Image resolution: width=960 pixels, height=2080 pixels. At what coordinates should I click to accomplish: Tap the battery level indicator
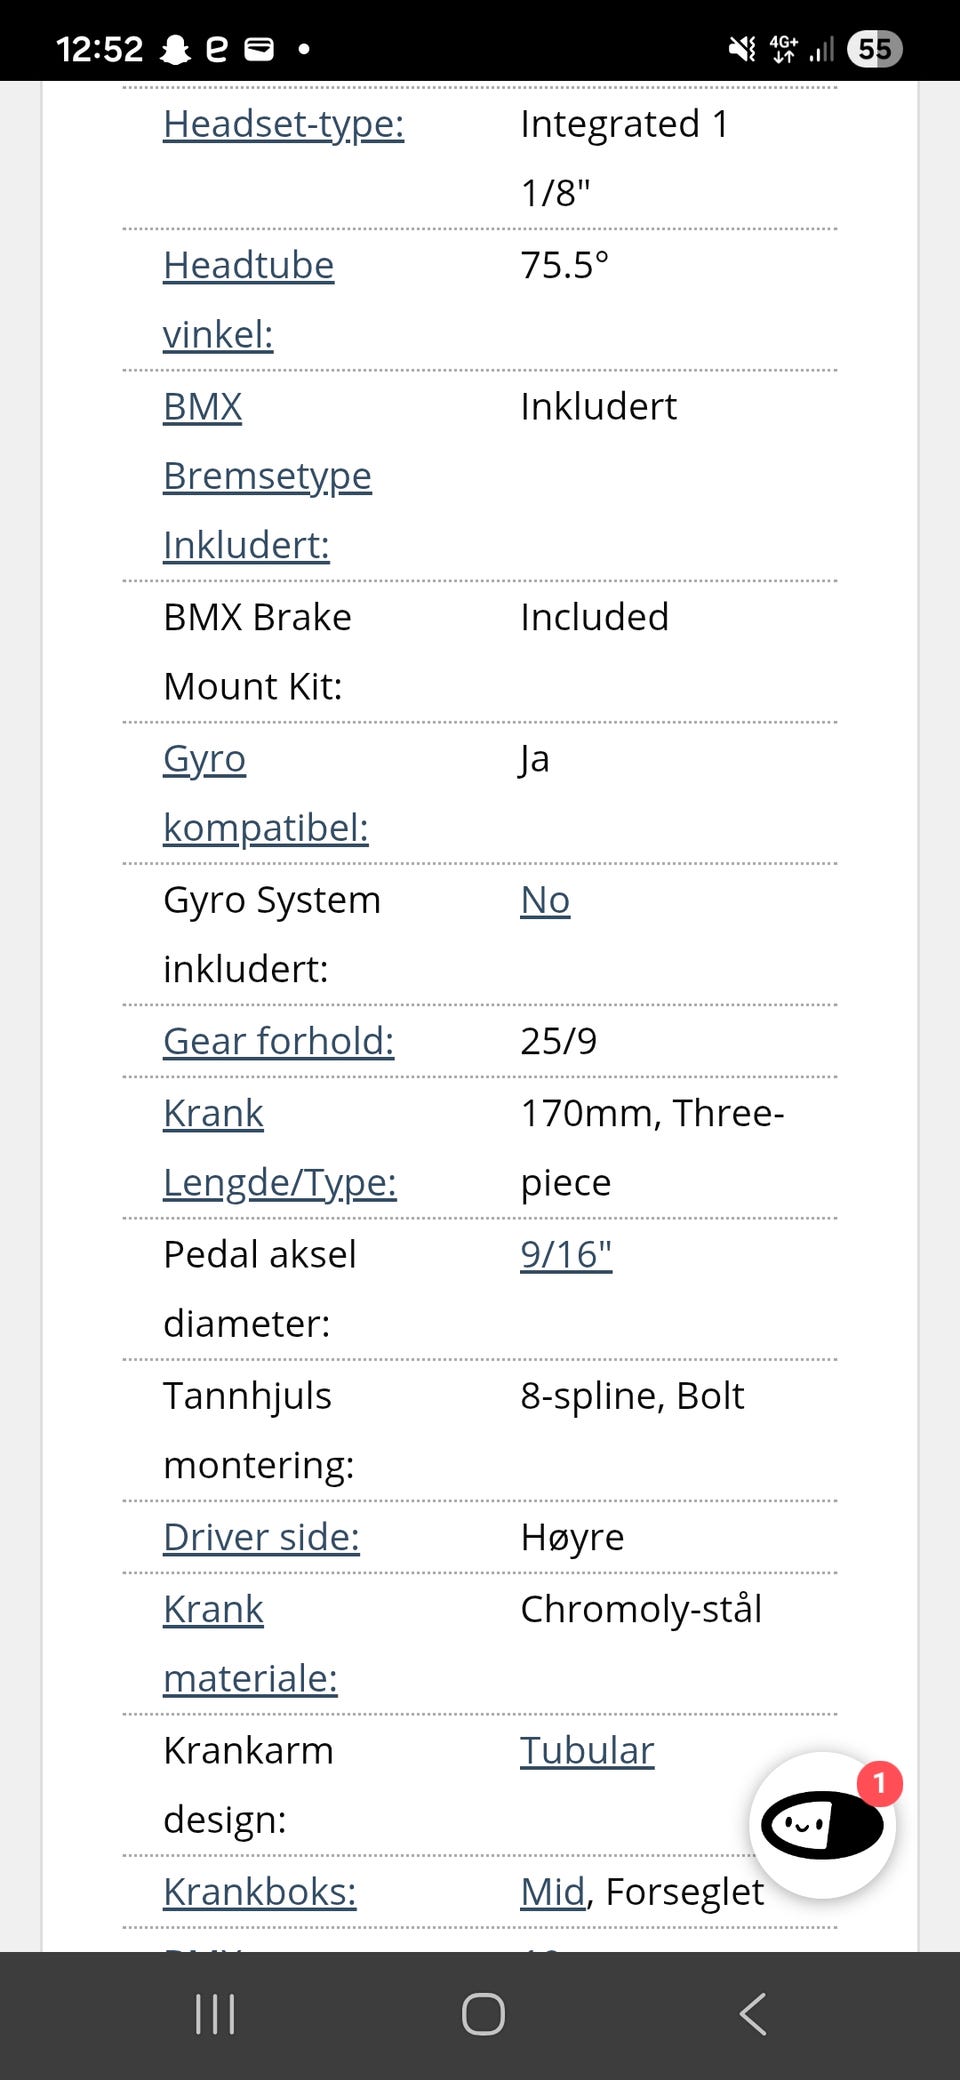click(x=874, y=49)
